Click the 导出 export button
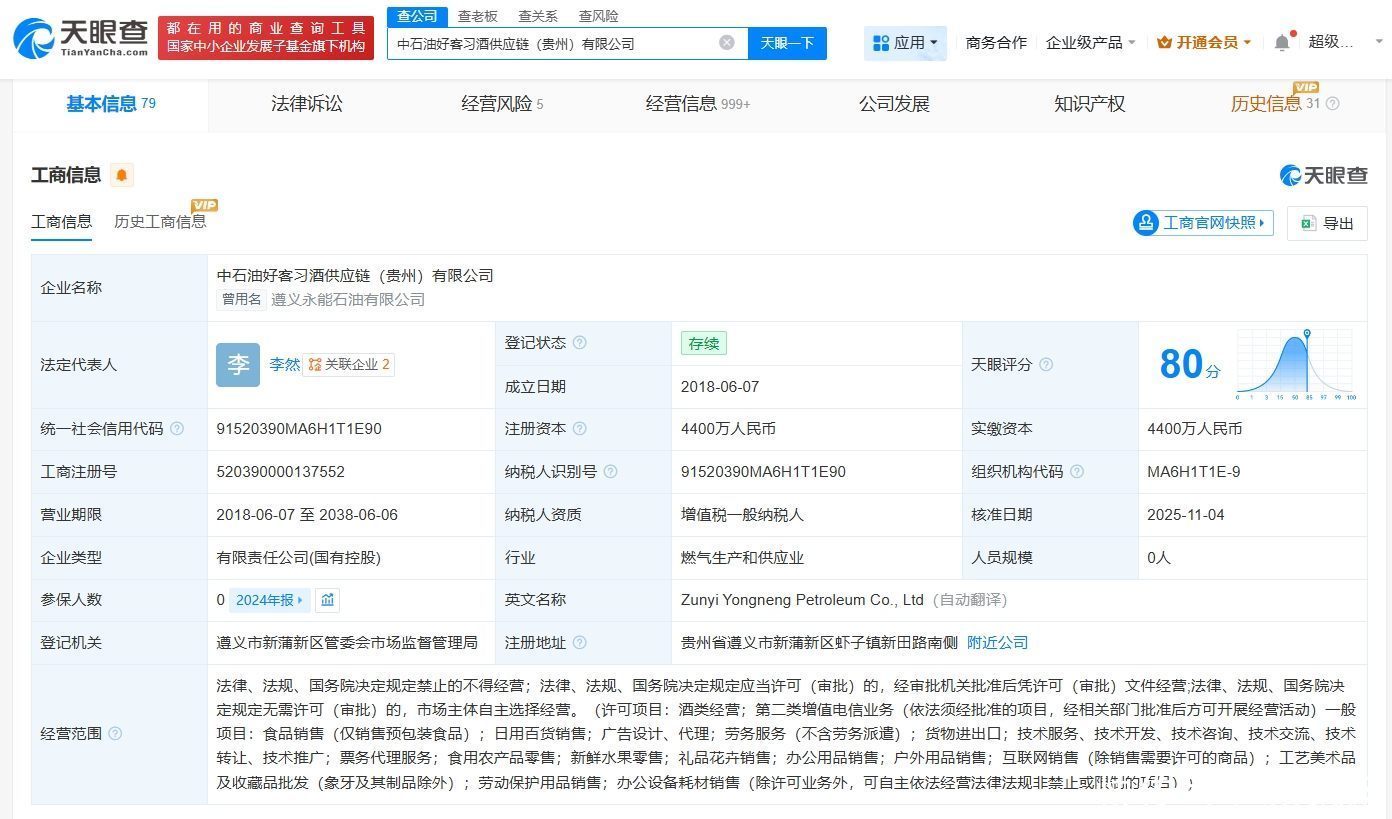 [x=1327, y=223]
